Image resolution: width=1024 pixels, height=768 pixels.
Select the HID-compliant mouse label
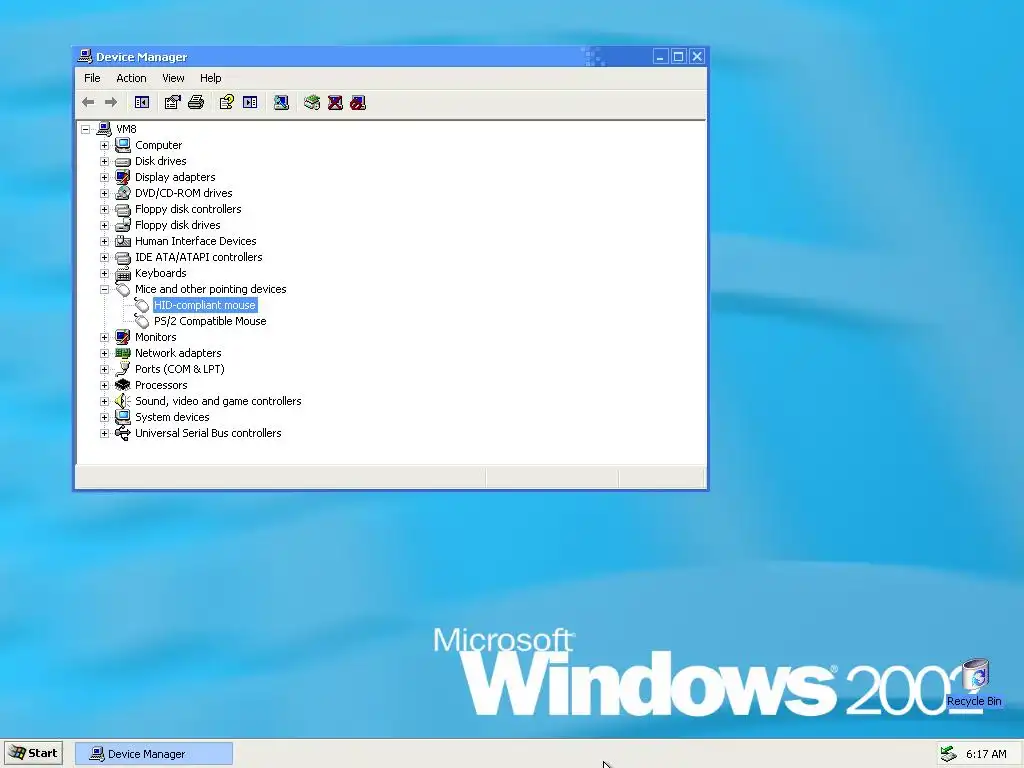click(x=204, y=305)
